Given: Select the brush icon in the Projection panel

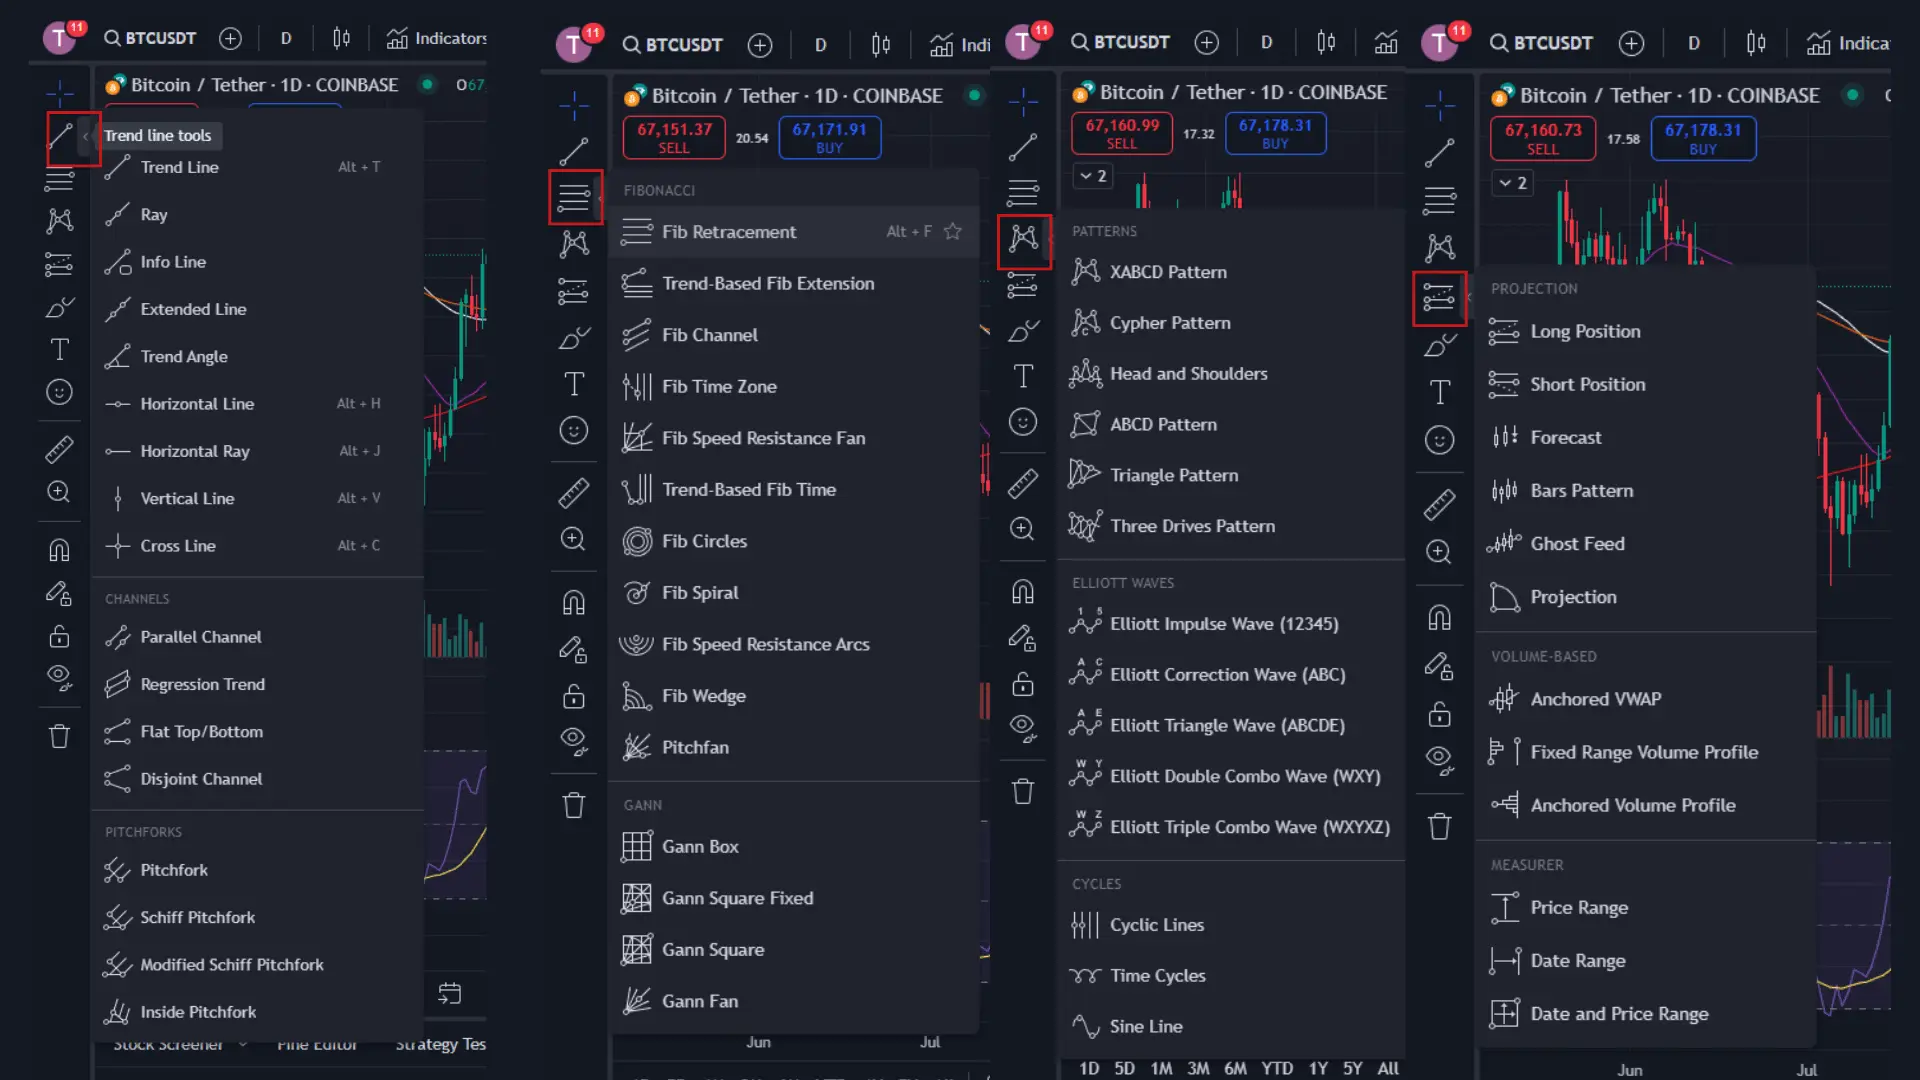Looking at the screenshot, I should [x=1440, y=346].
